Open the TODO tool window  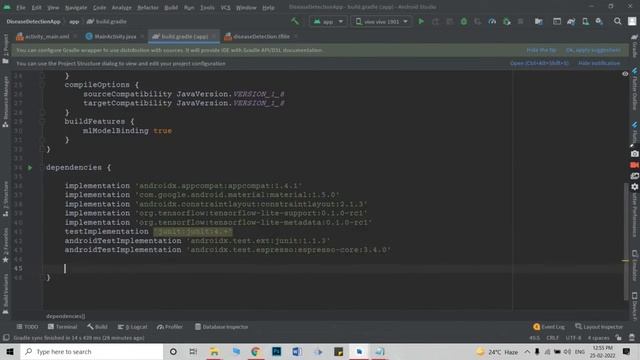[27, 327]
